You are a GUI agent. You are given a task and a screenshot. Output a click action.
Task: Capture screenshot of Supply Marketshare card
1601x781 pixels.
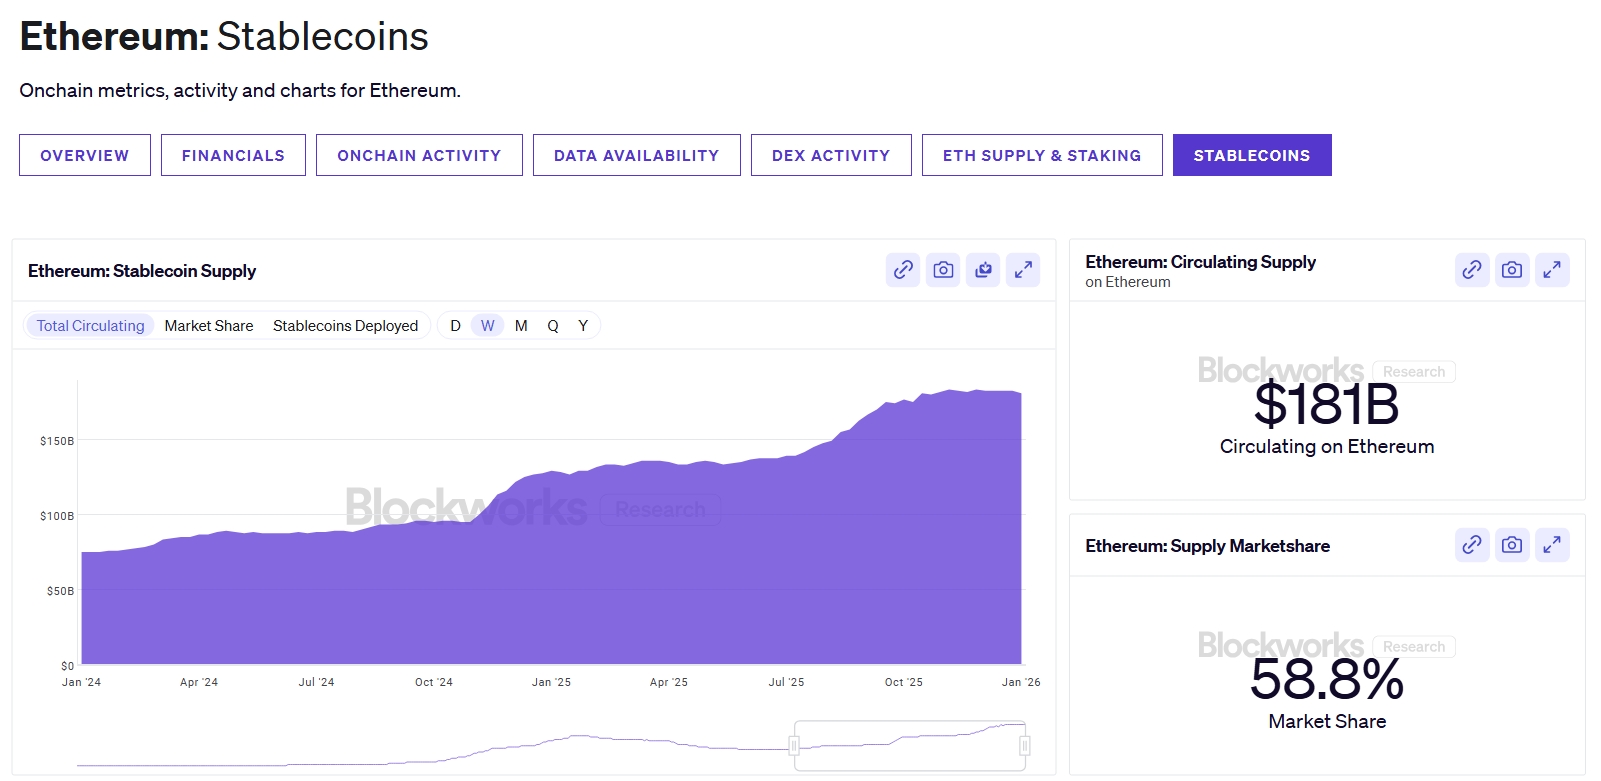(x=1512, y=545)
